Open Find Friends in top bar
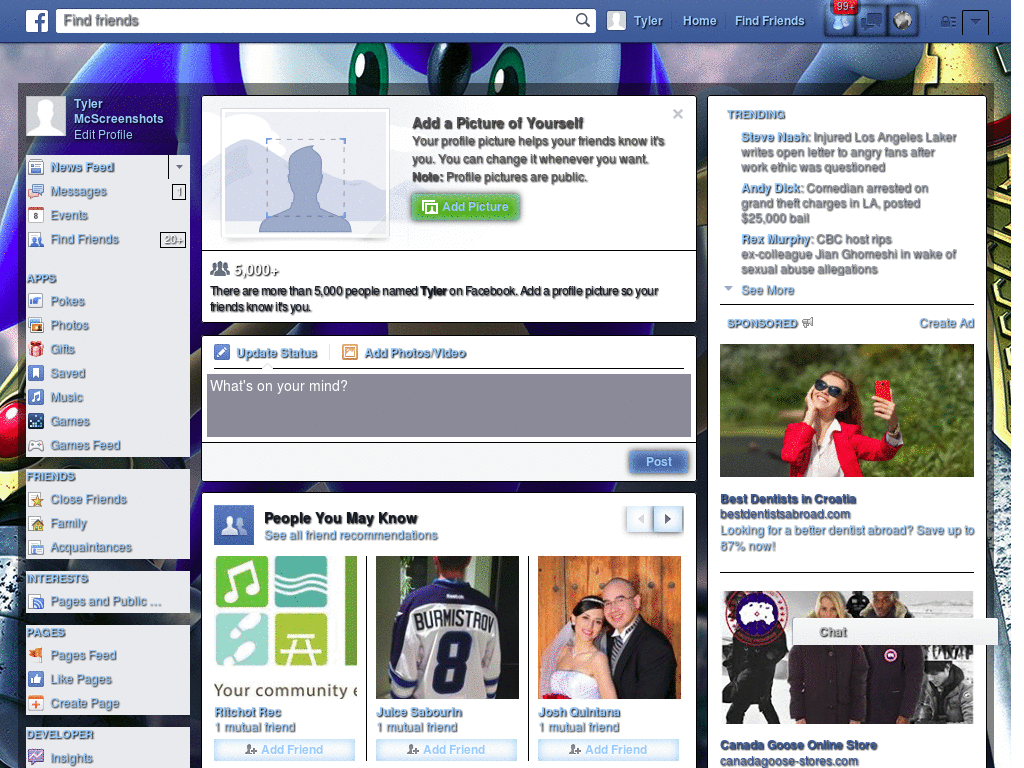 pos(769,21)
